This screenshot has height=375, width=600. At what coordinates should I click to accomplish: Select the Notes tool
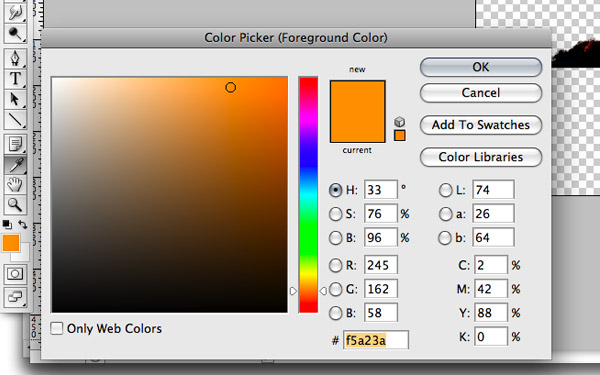point(15,144)
